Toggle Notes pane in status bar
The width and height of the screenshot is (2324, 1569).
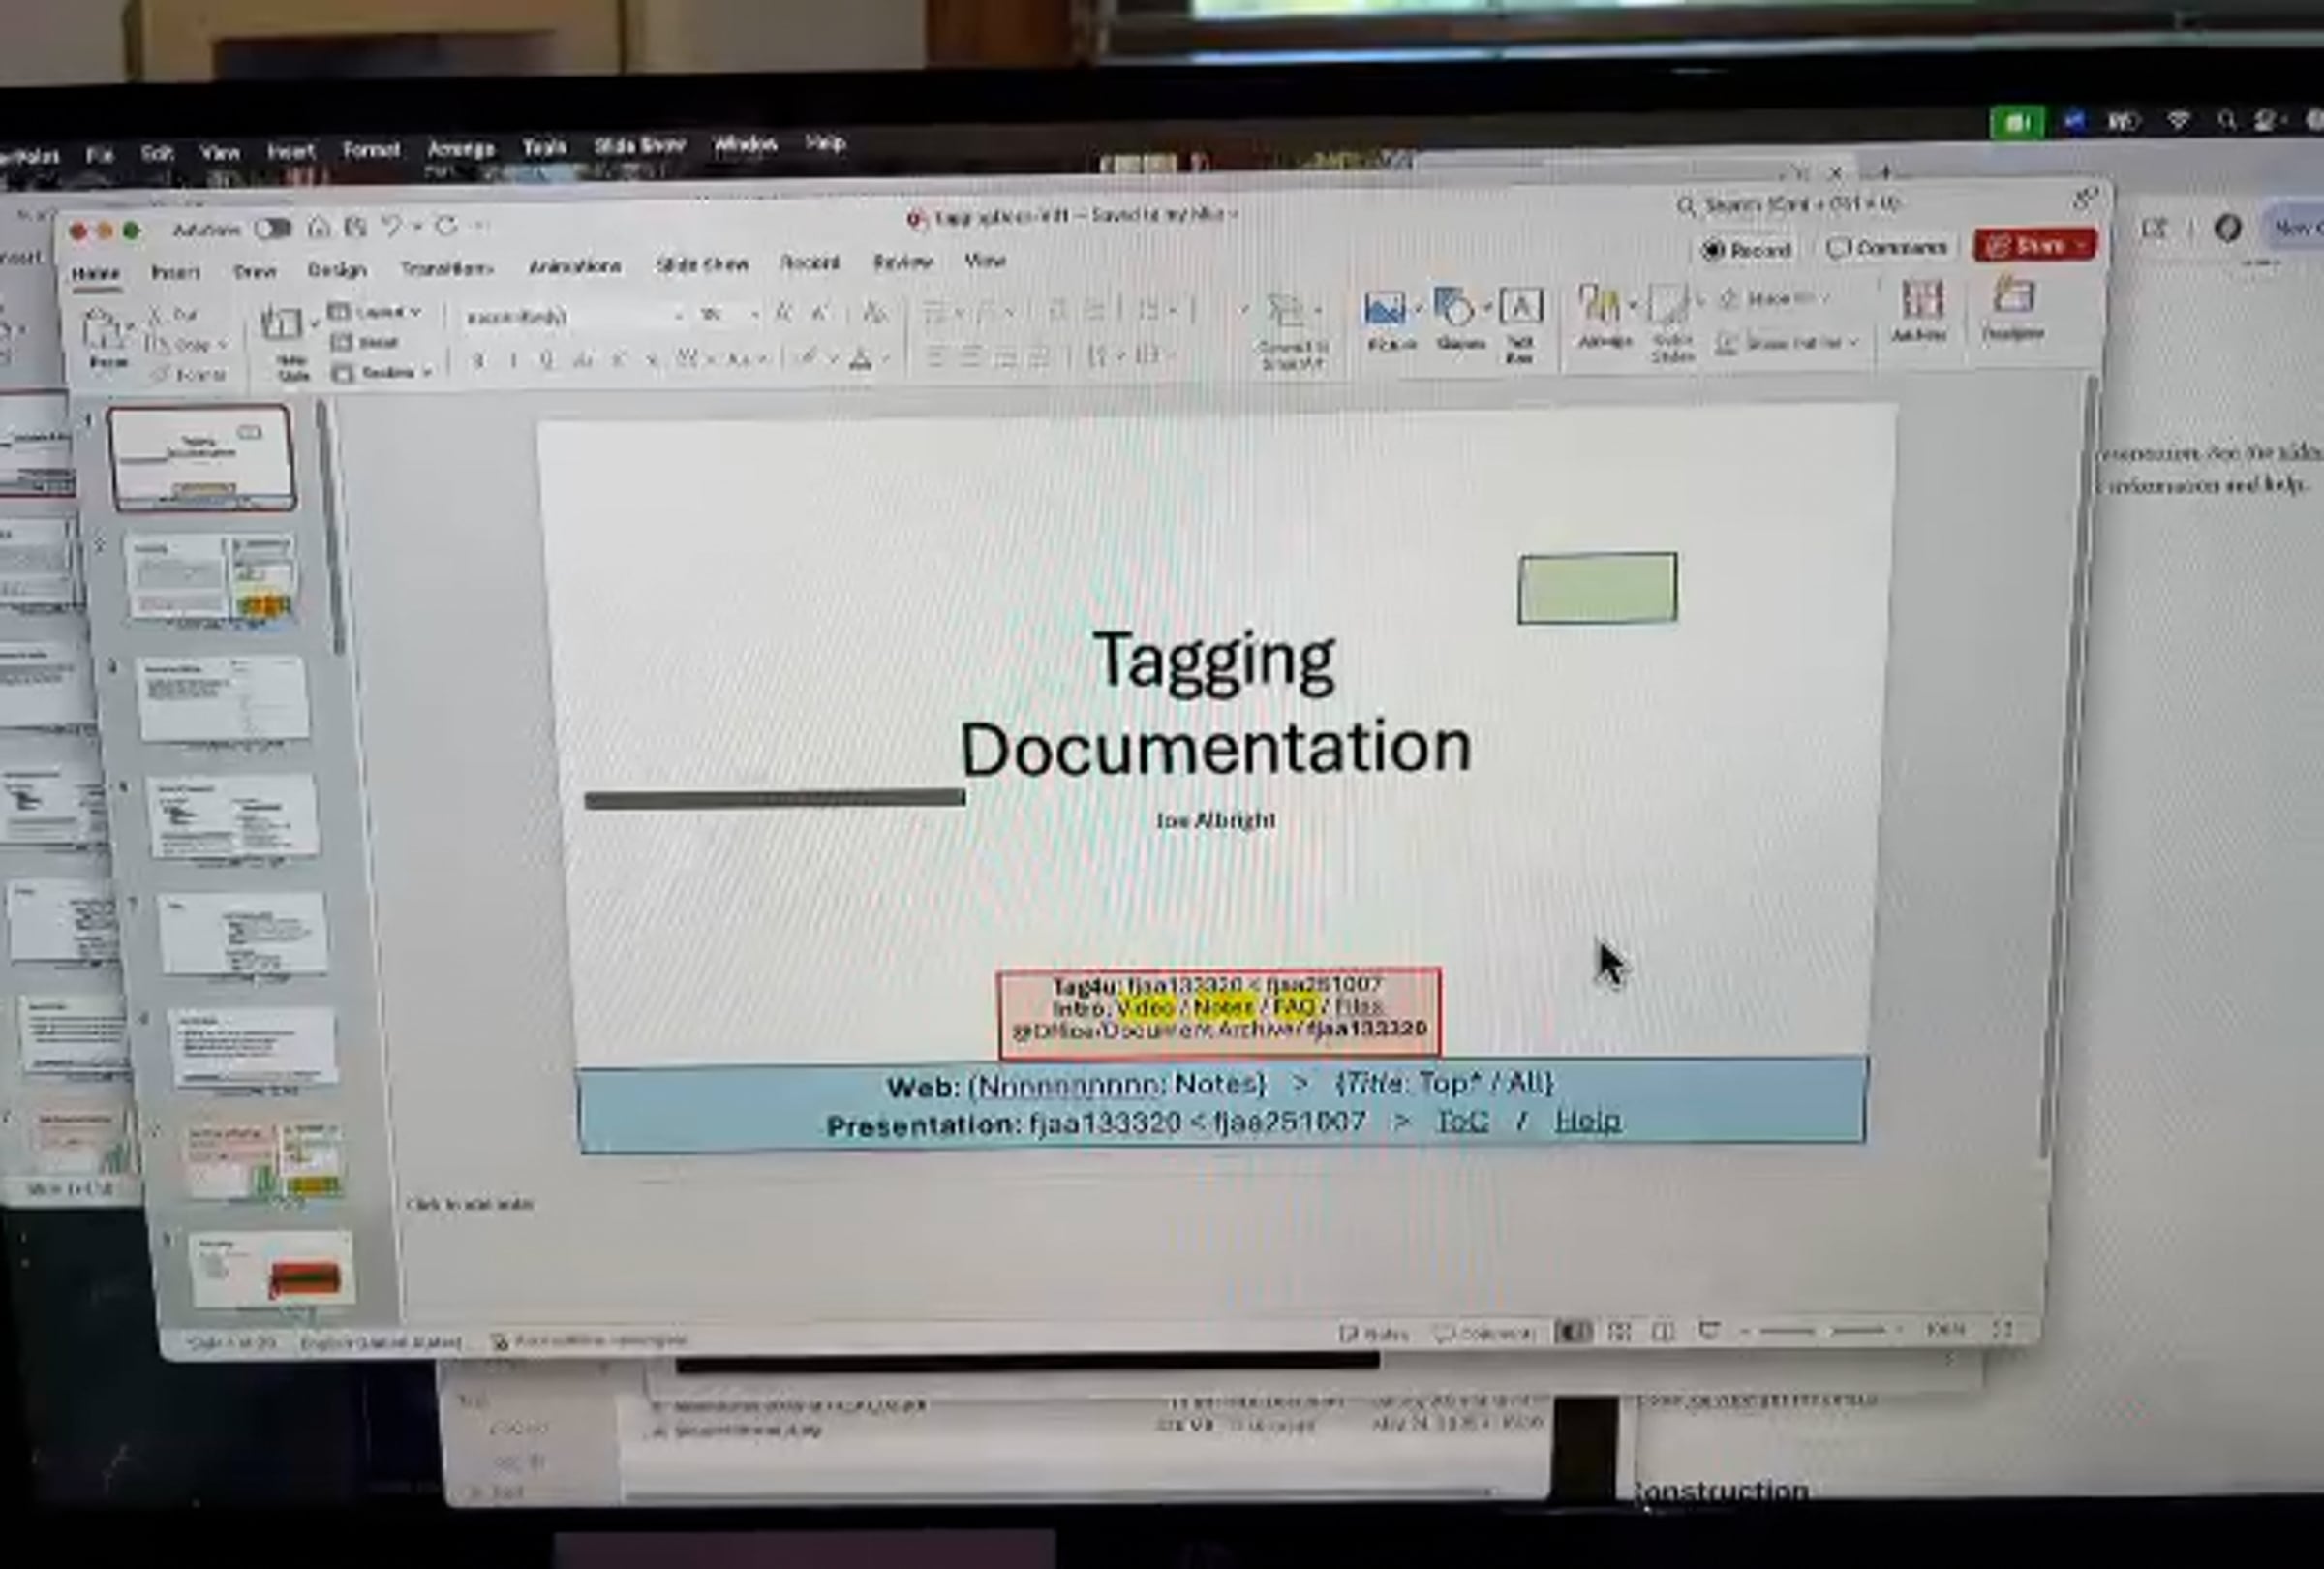(1374, 1333)
